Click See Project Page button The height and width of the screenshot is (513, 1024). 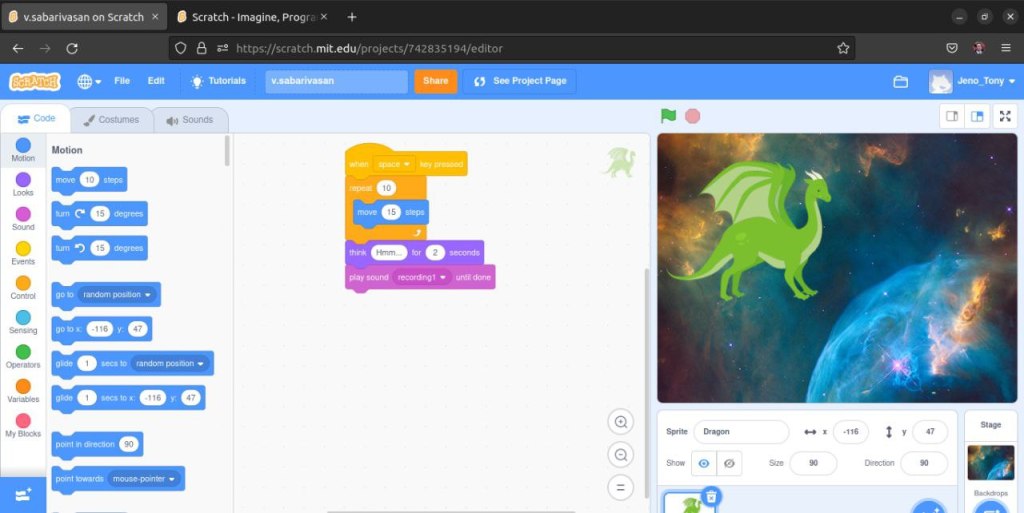(520, 81)
